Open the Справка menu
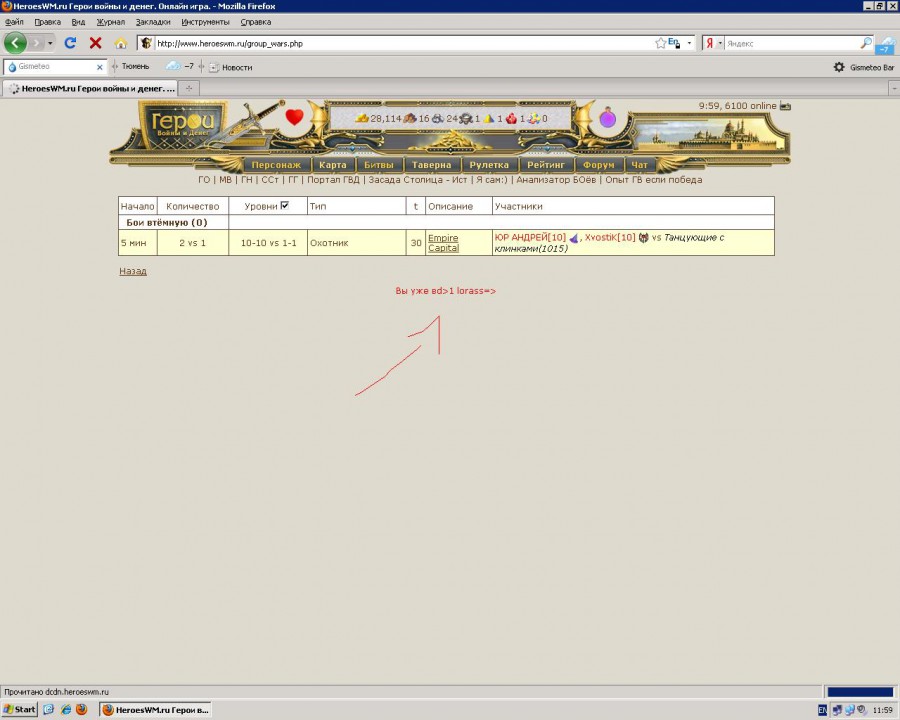900x720 pixels. 256,22
